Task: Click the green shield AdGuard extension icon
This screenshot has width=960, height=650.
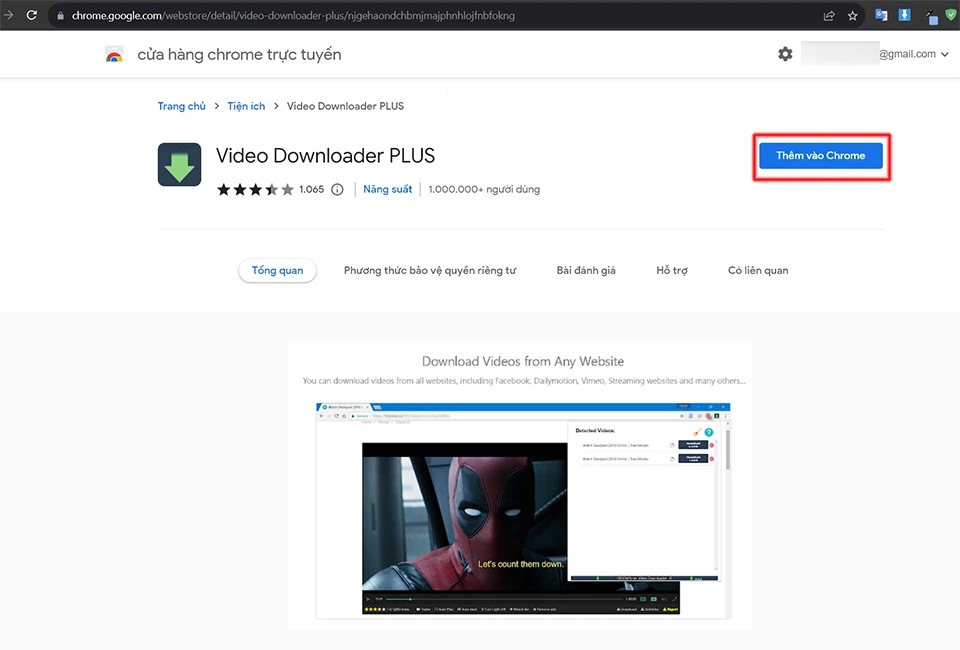Action: (951, 16)
